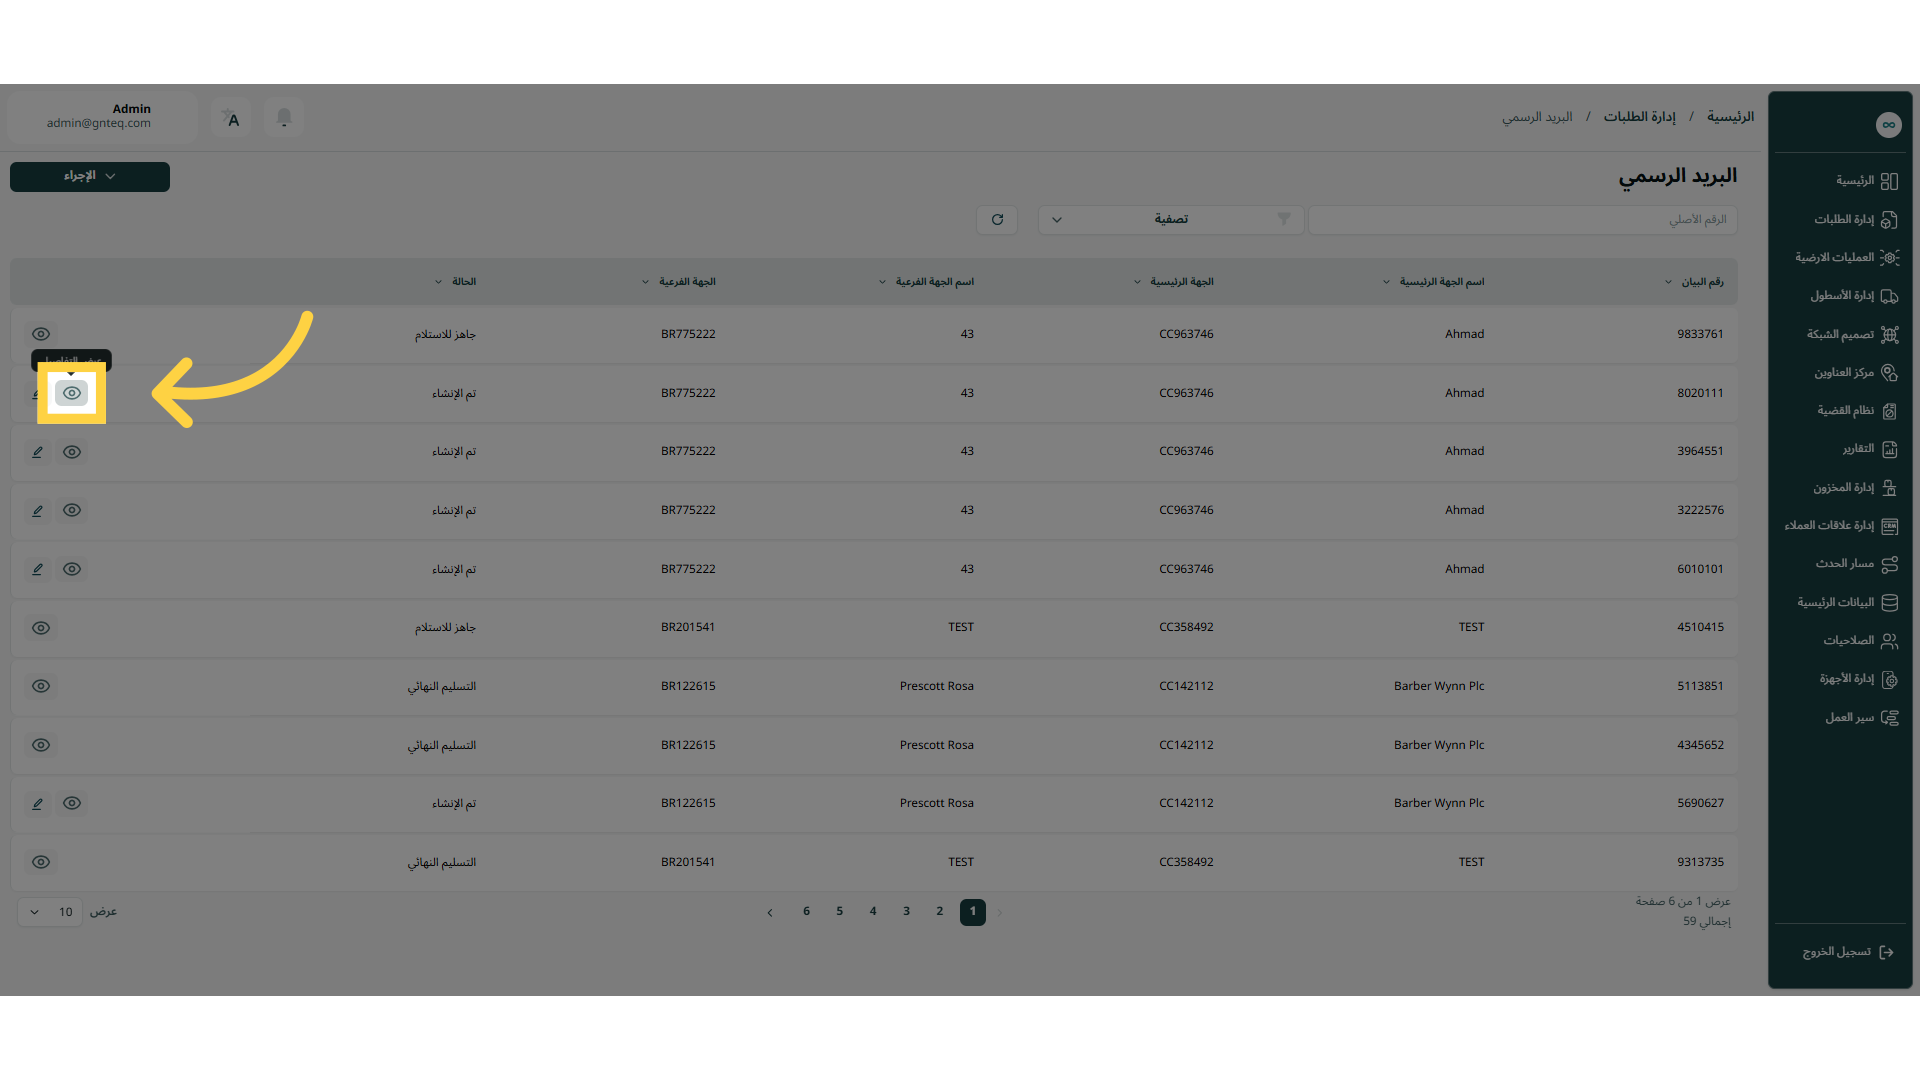
Task: View details of row 8020111
Action: pos(72,393)
